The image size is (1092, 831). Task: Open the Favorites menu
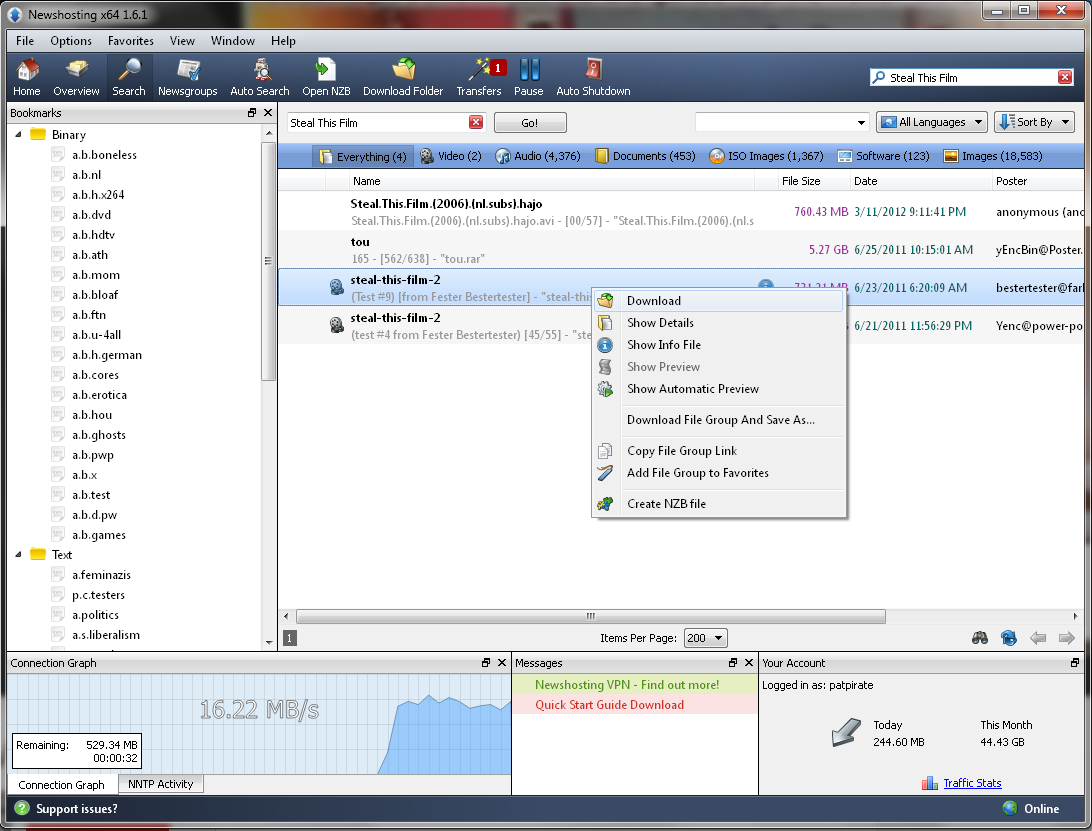click(x=130, y=40)
